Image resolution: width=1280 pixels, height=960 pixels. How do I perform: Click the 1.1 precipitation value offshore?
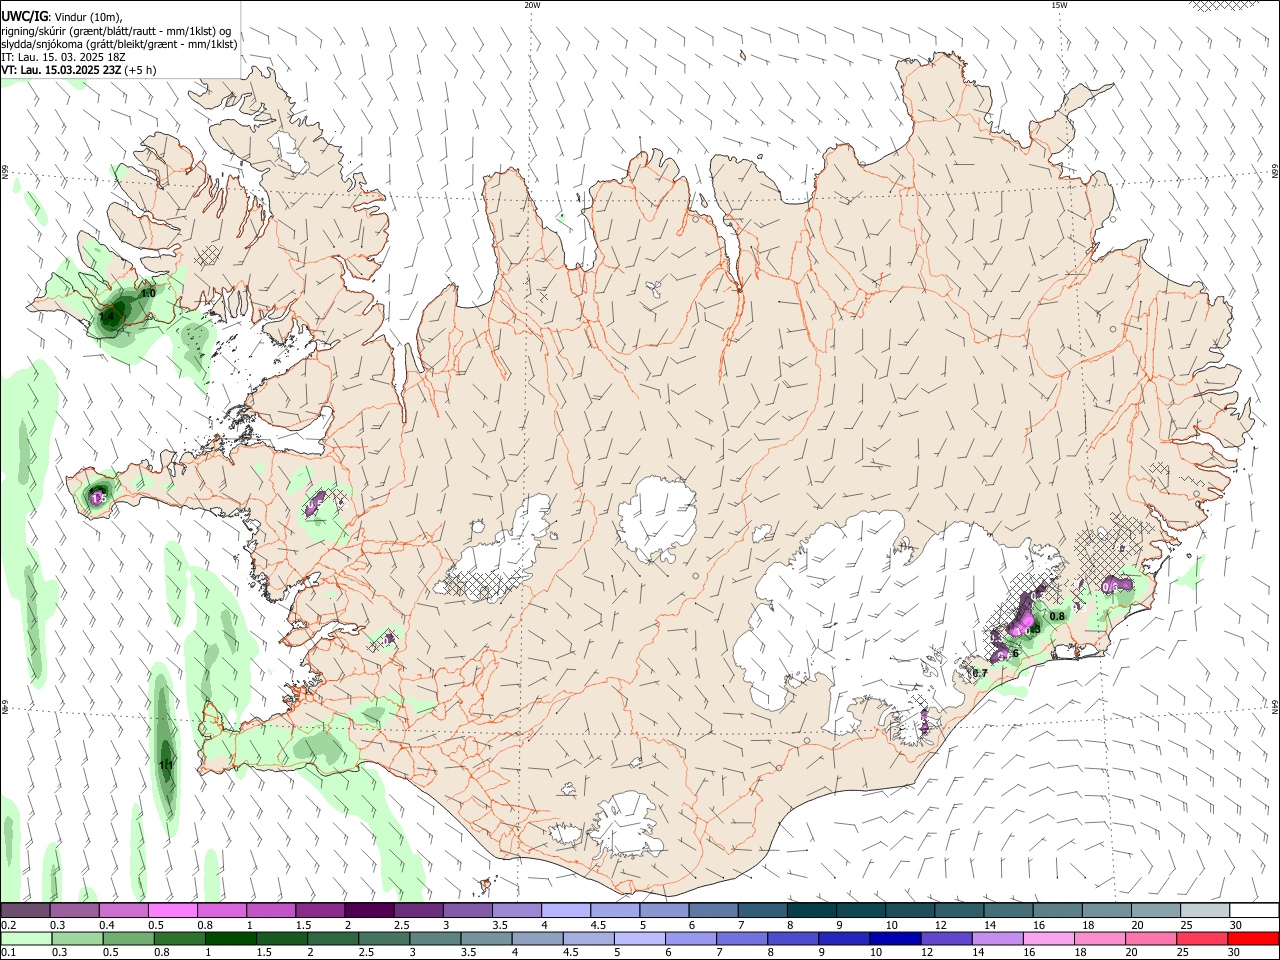pyautogui.click(x=166, y=765)
